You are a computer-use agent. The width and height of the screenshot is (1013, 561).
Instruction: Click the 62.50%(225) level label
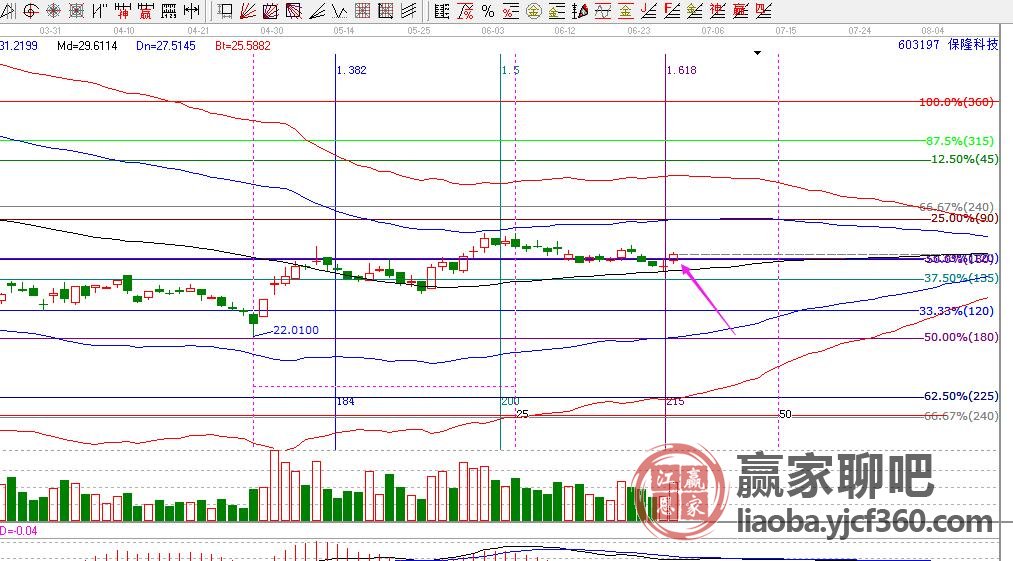click(x=961, y=396)
